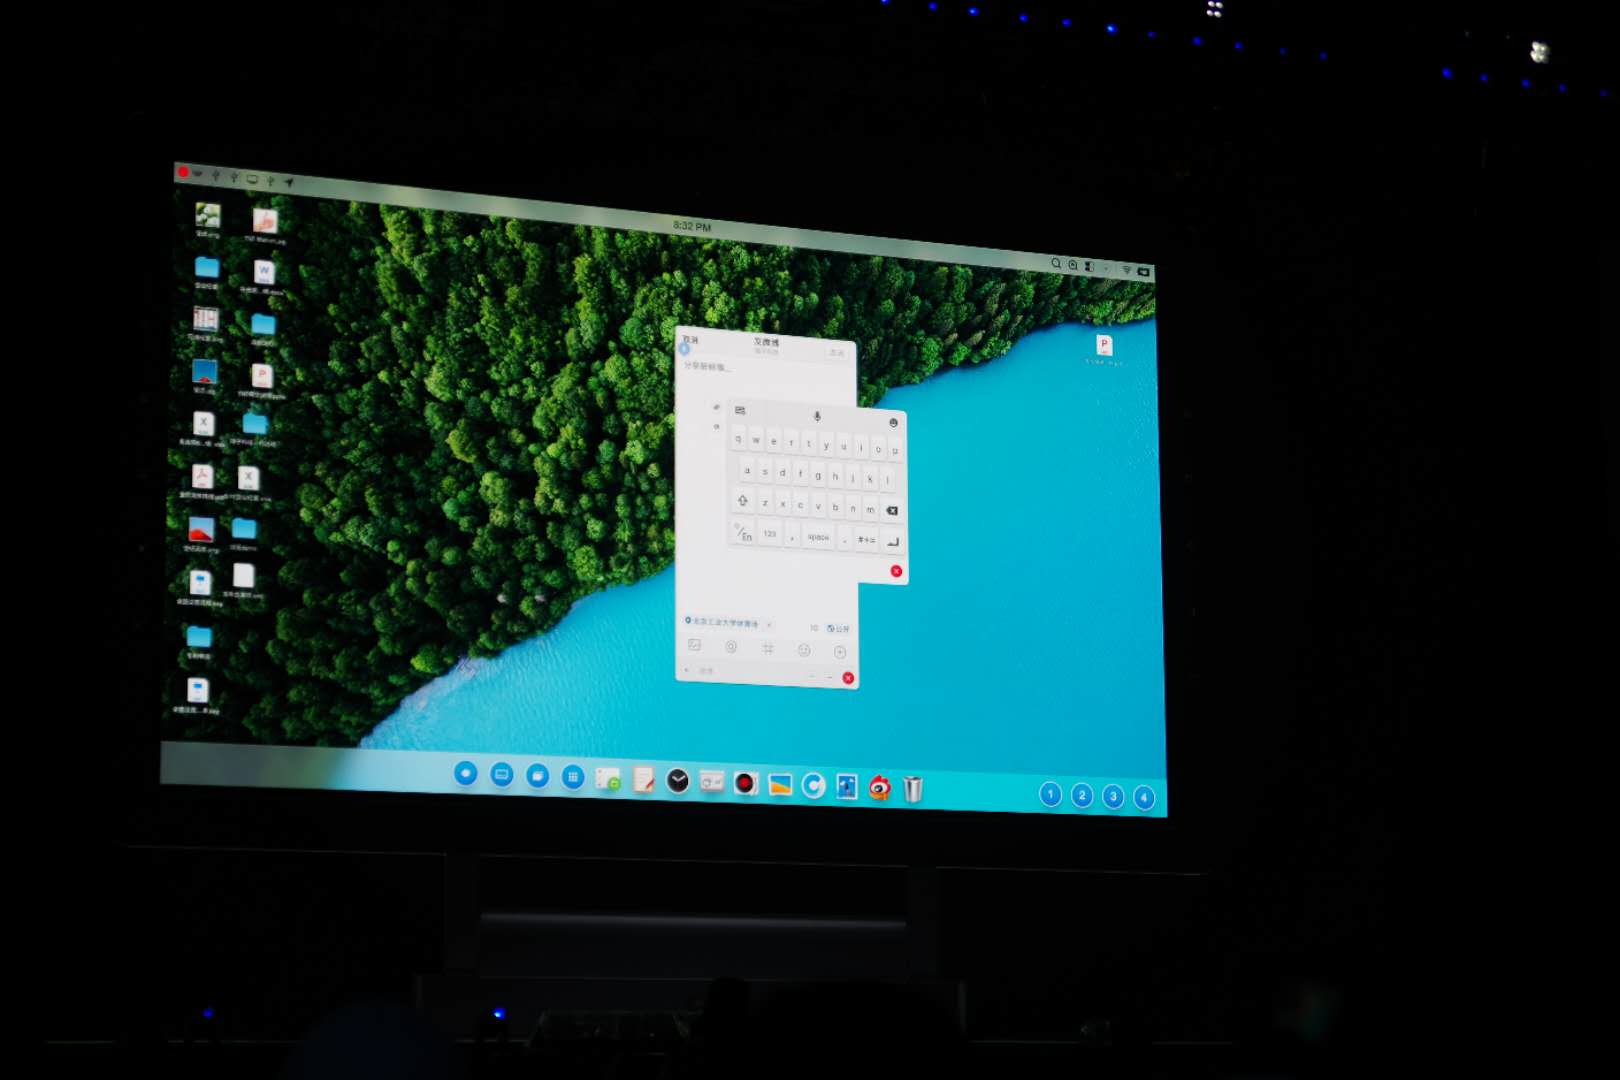Tap the 123 number key
This screenshot has width=1620, height=1080.
tap(770, 534)
